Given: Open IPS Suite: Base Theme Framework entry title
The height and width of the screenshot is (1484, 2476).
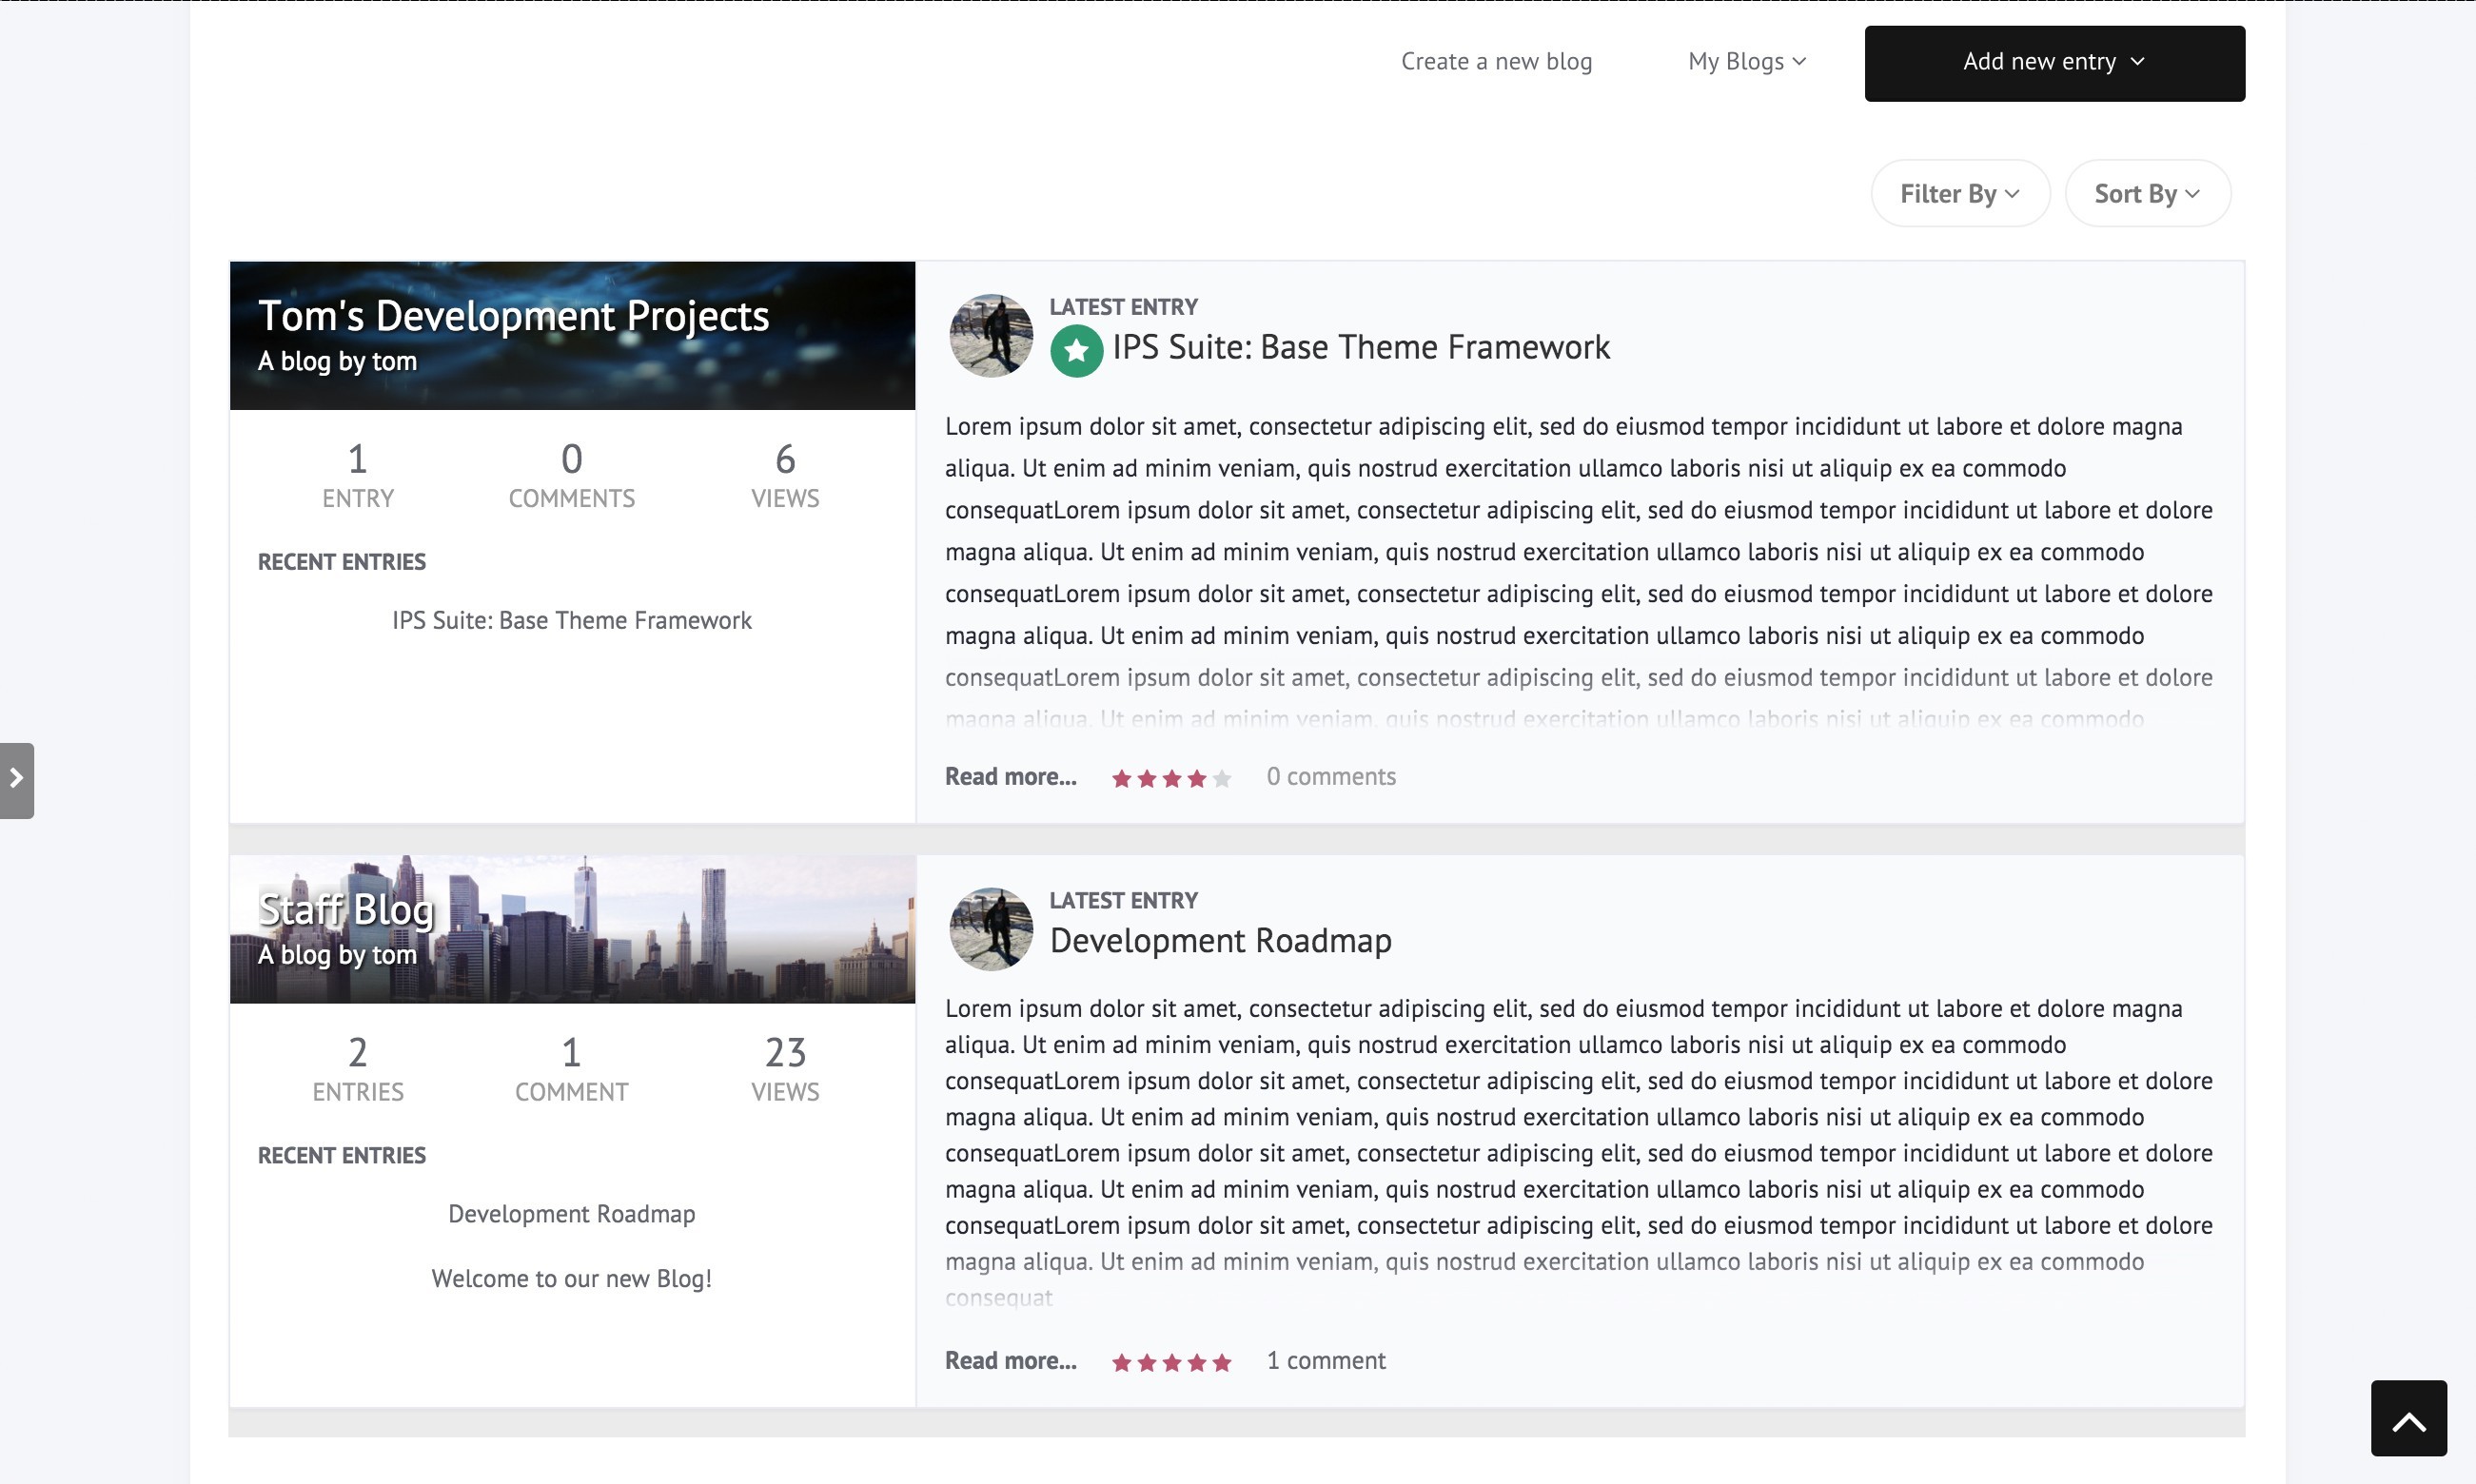Looking at the screenshot, I should click(x=1360, y=347).
